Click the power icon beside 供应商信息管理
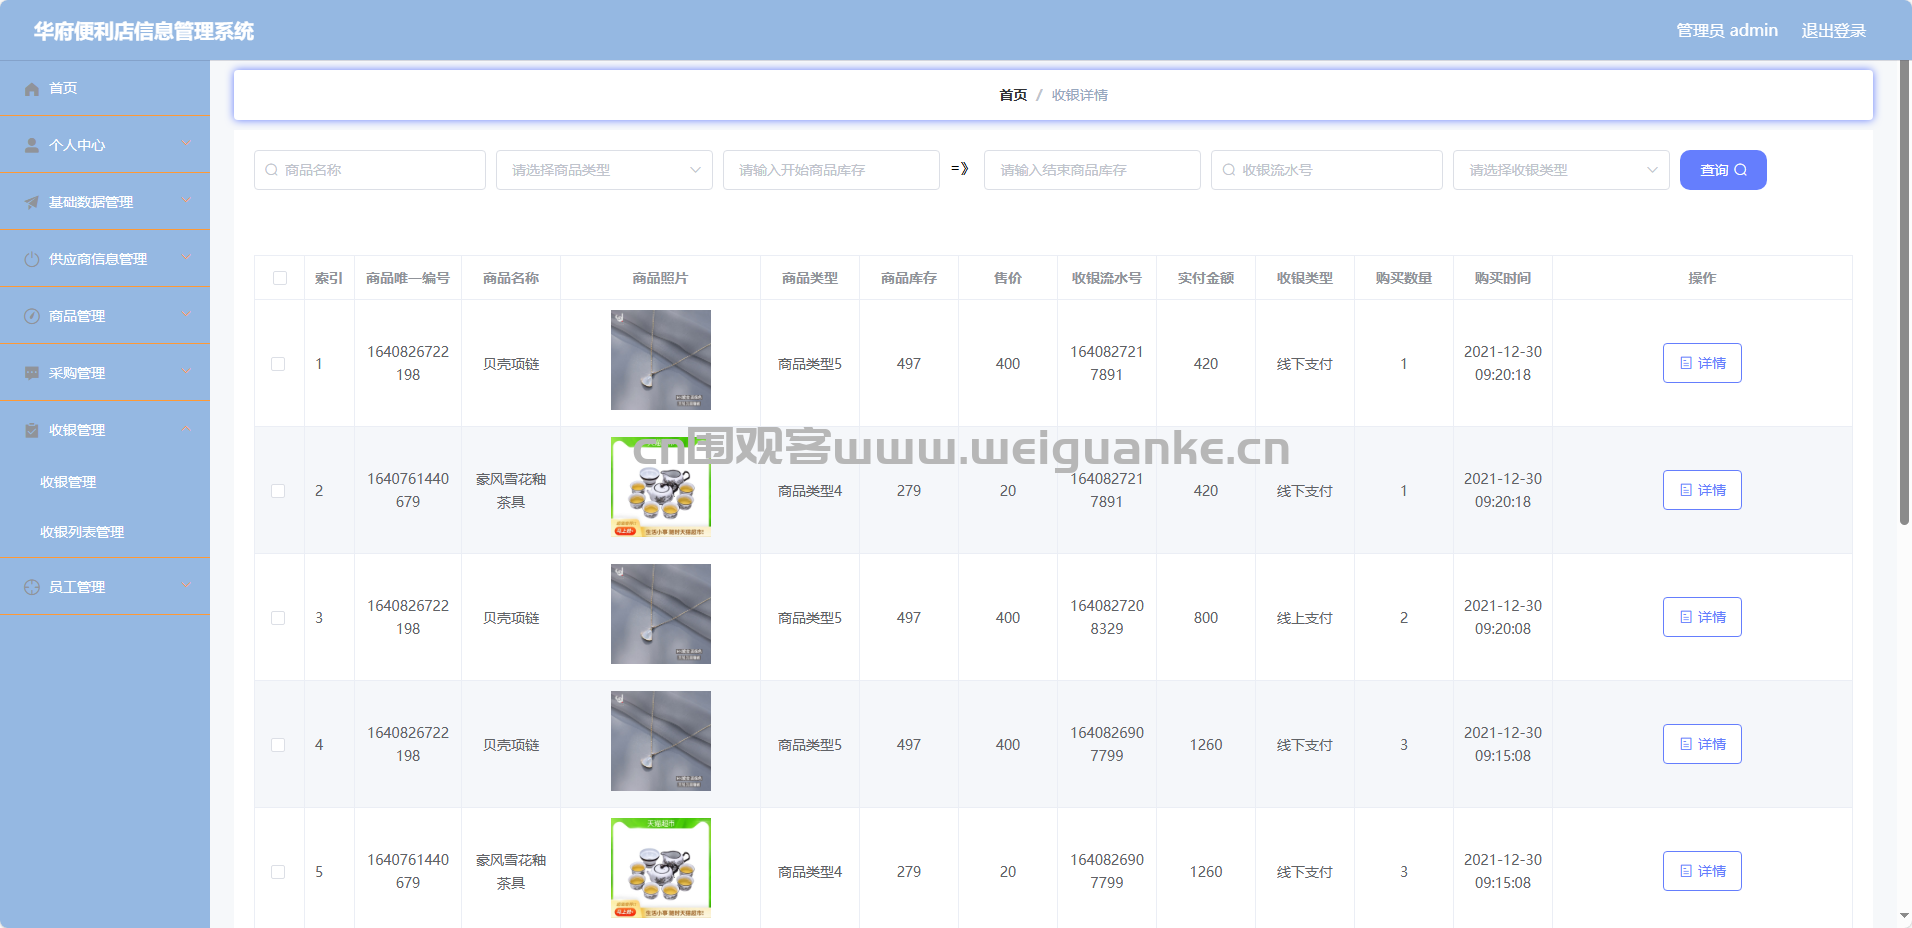This screenshot has height=928, width=1912. pyautogui.click(x=32, y=259)
